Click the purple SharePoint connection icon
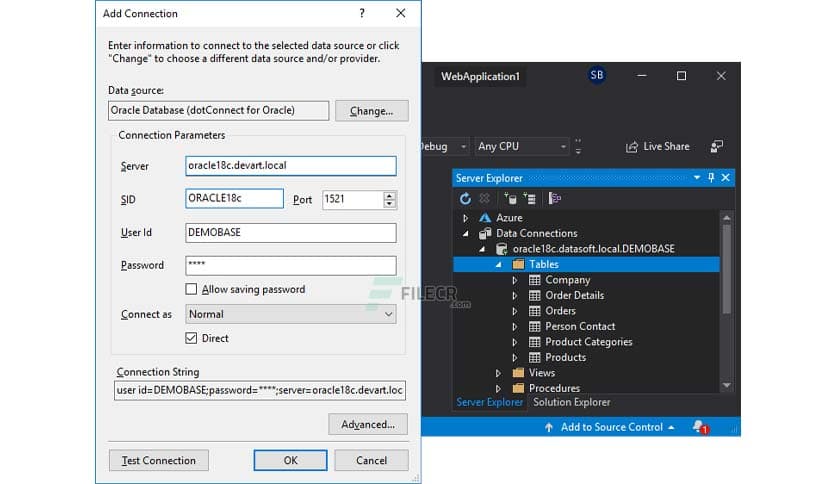The image size is (836, 484). point(554,199)
